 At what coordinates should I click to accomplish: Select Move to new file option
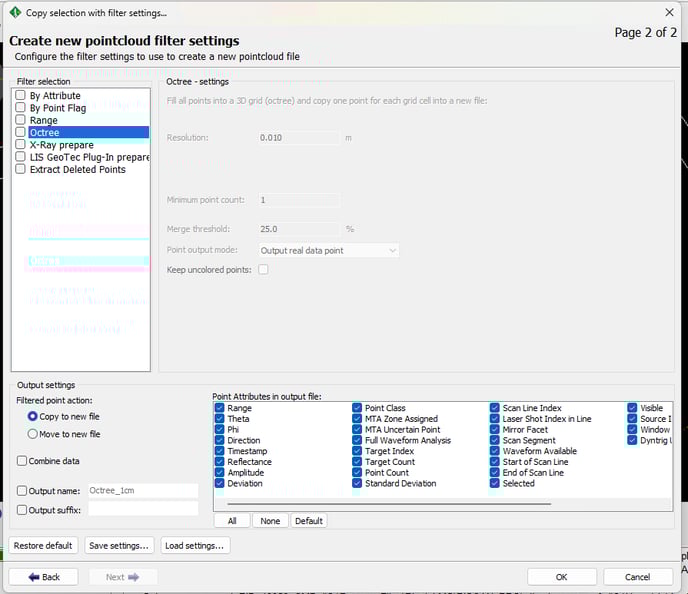(33, 435)
